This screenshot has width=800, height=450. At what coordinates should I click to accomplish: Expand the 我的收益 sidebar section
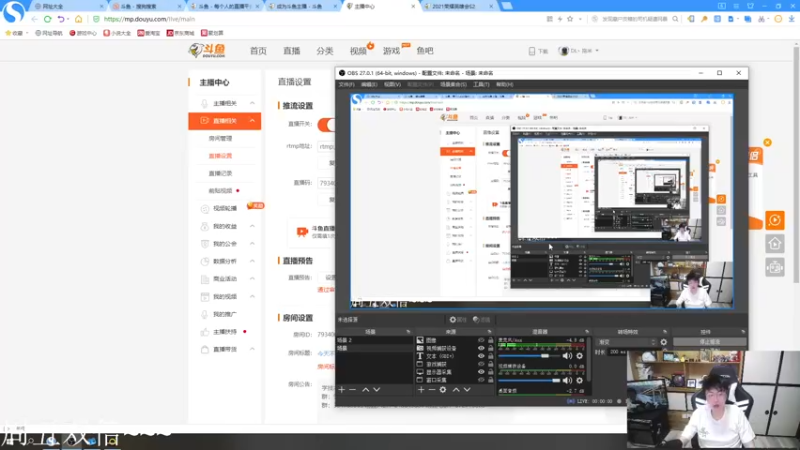coord(252,226)
